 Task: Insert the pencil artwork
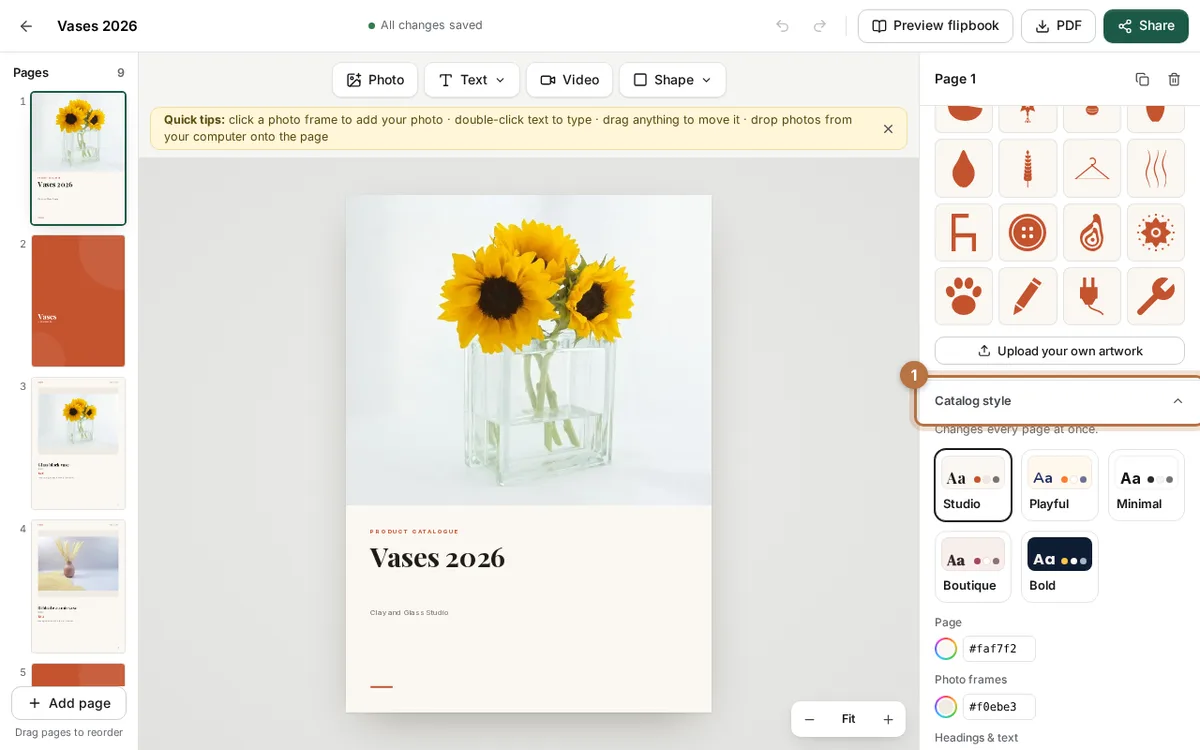pos(1028,296)
